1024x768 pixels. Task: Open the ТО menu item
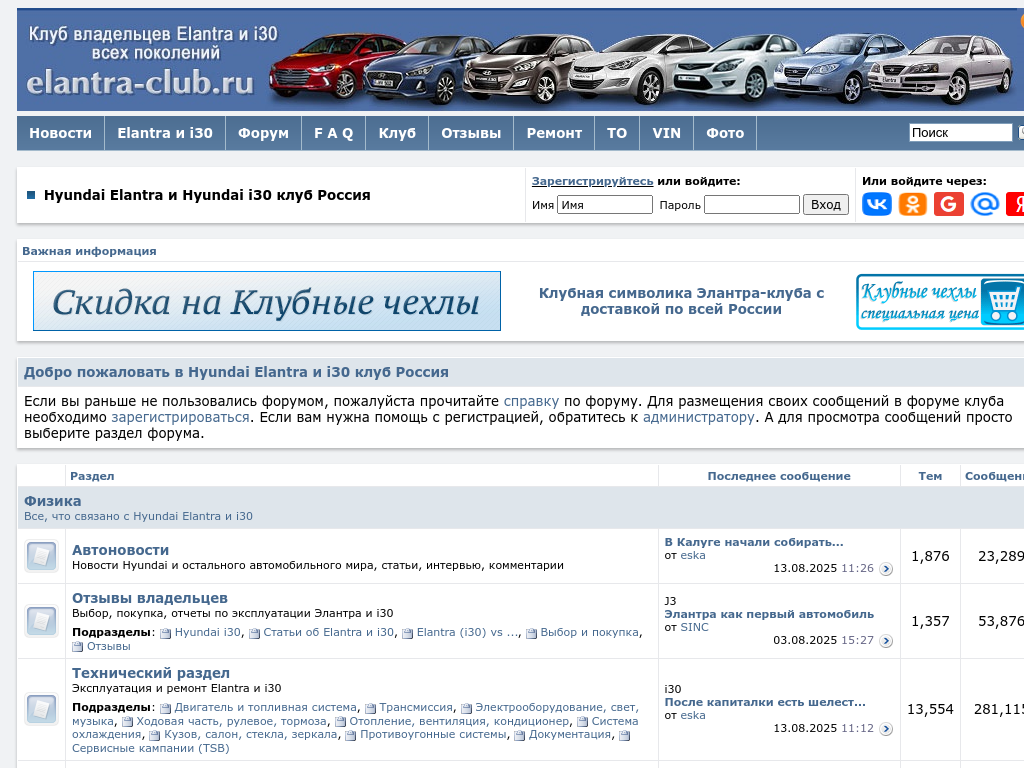point(616,133)
